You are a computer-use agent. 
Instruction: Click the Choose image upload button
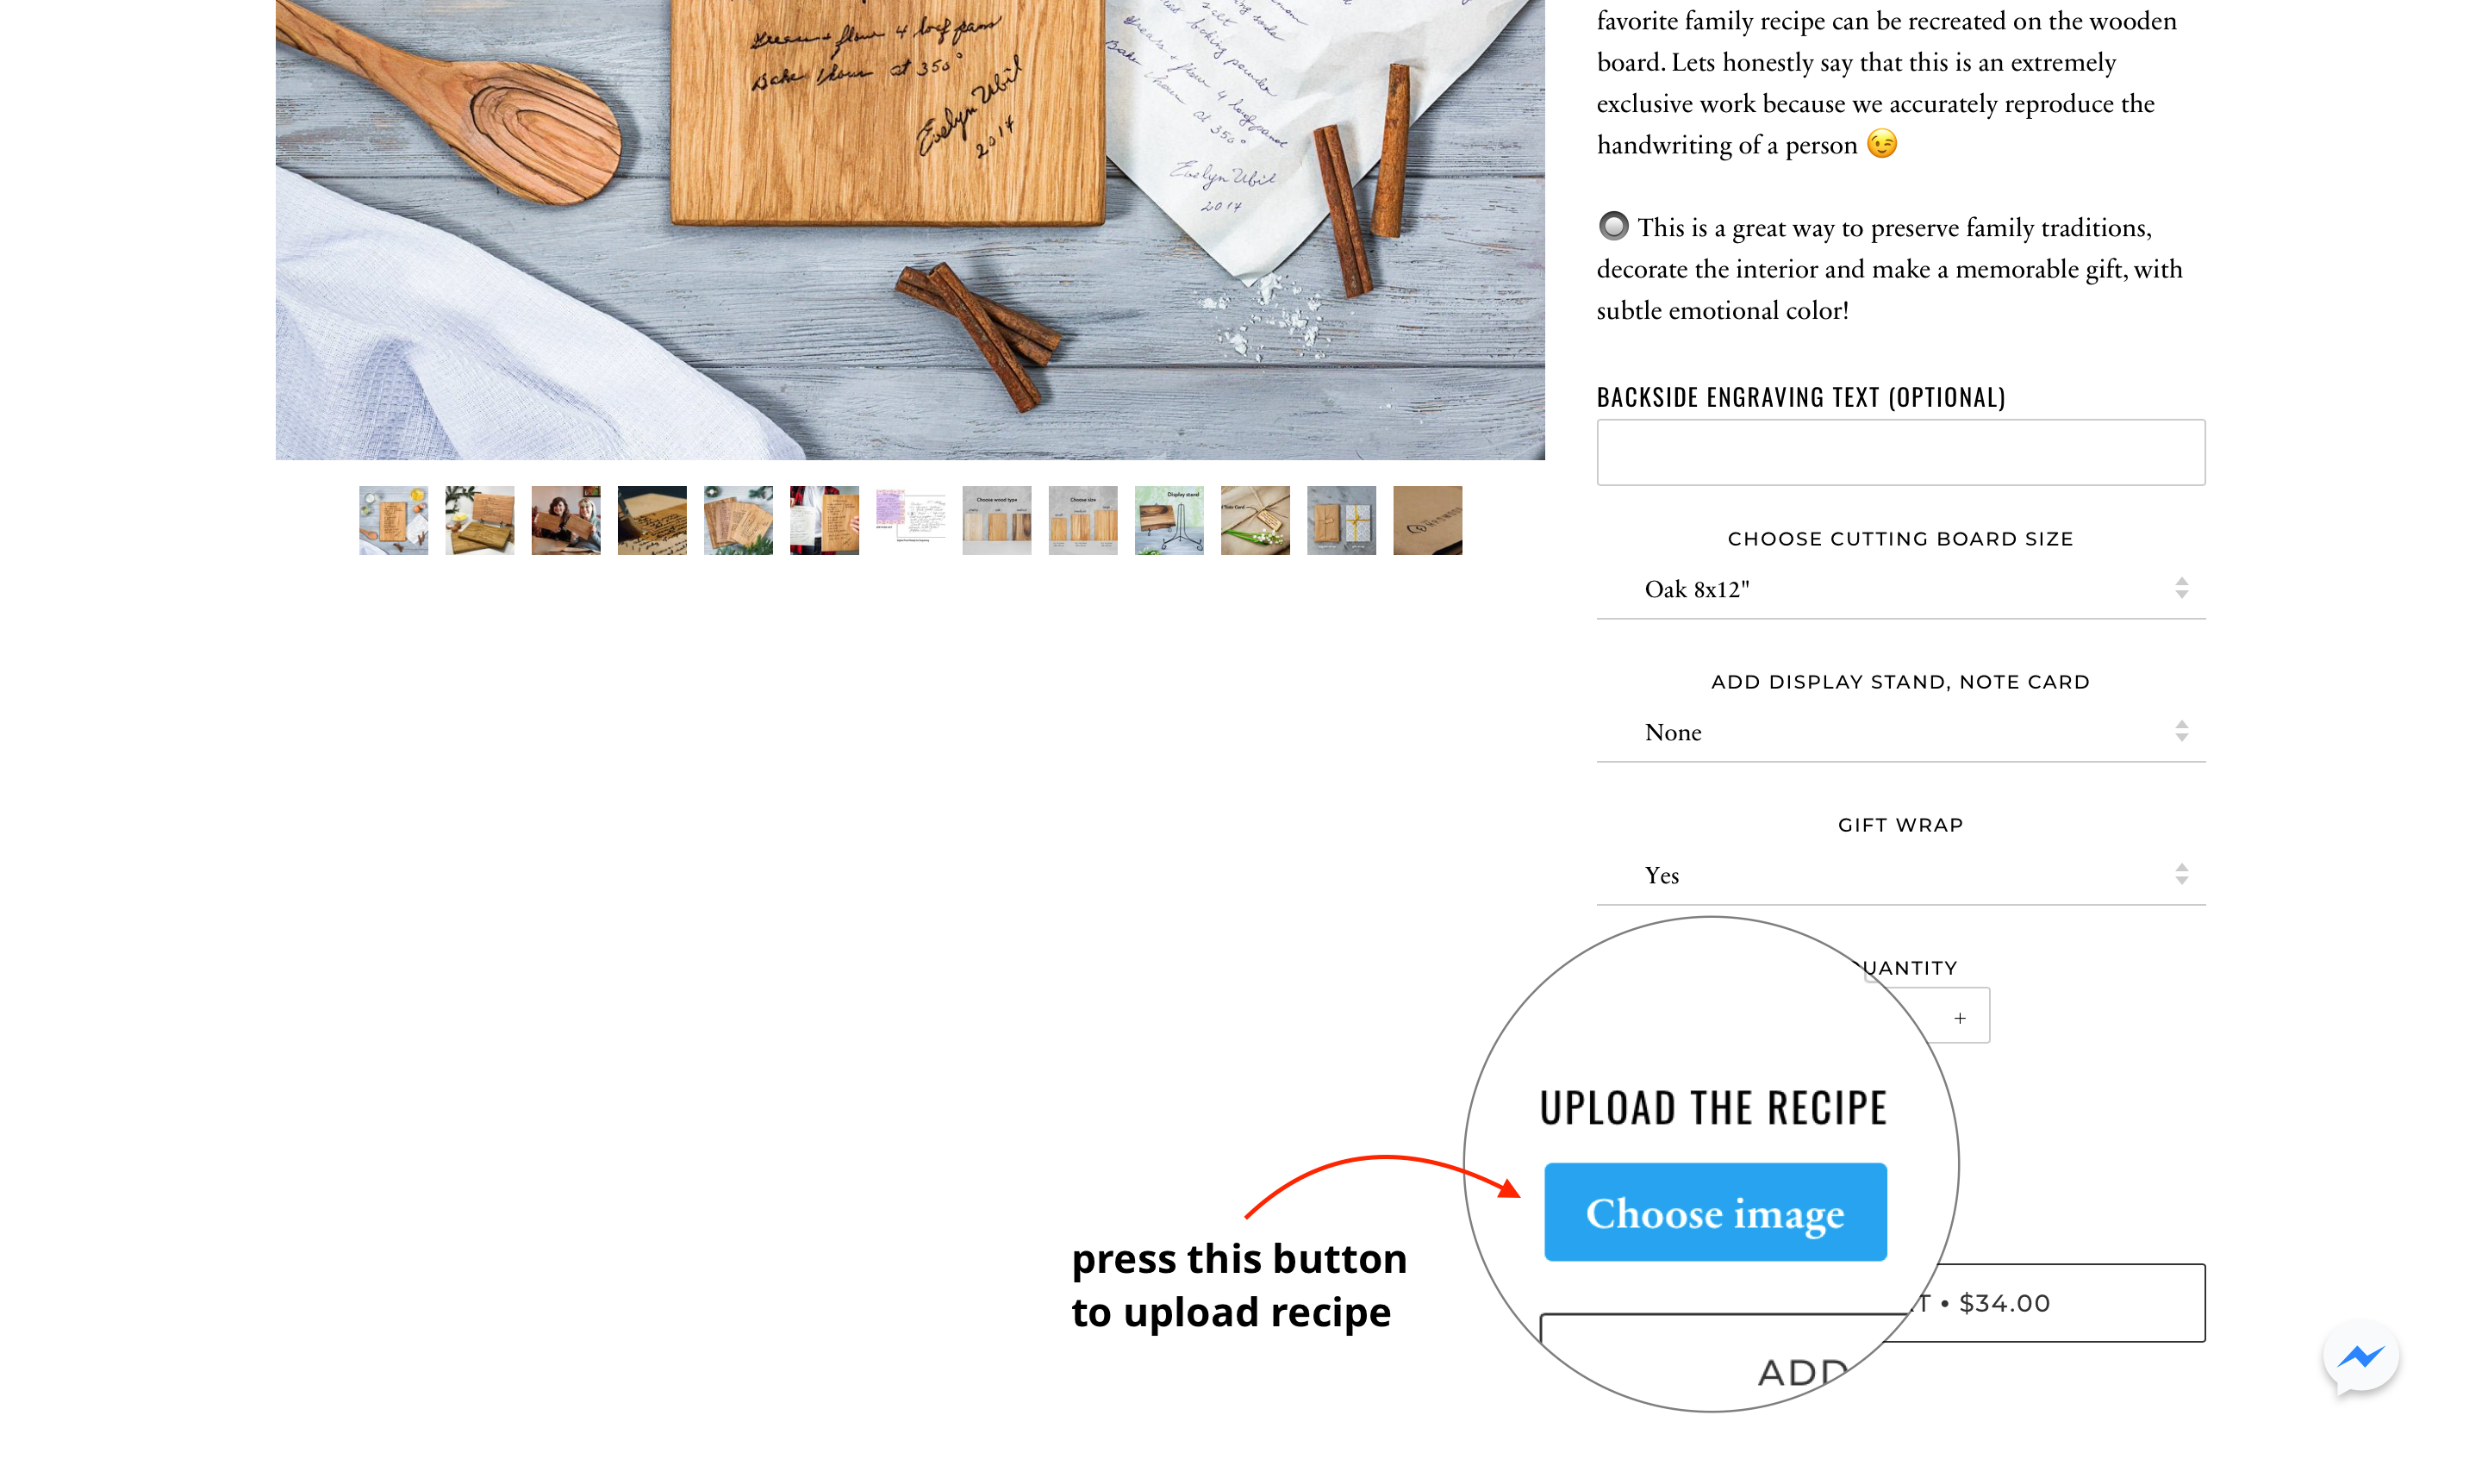pos(1713,1212)
